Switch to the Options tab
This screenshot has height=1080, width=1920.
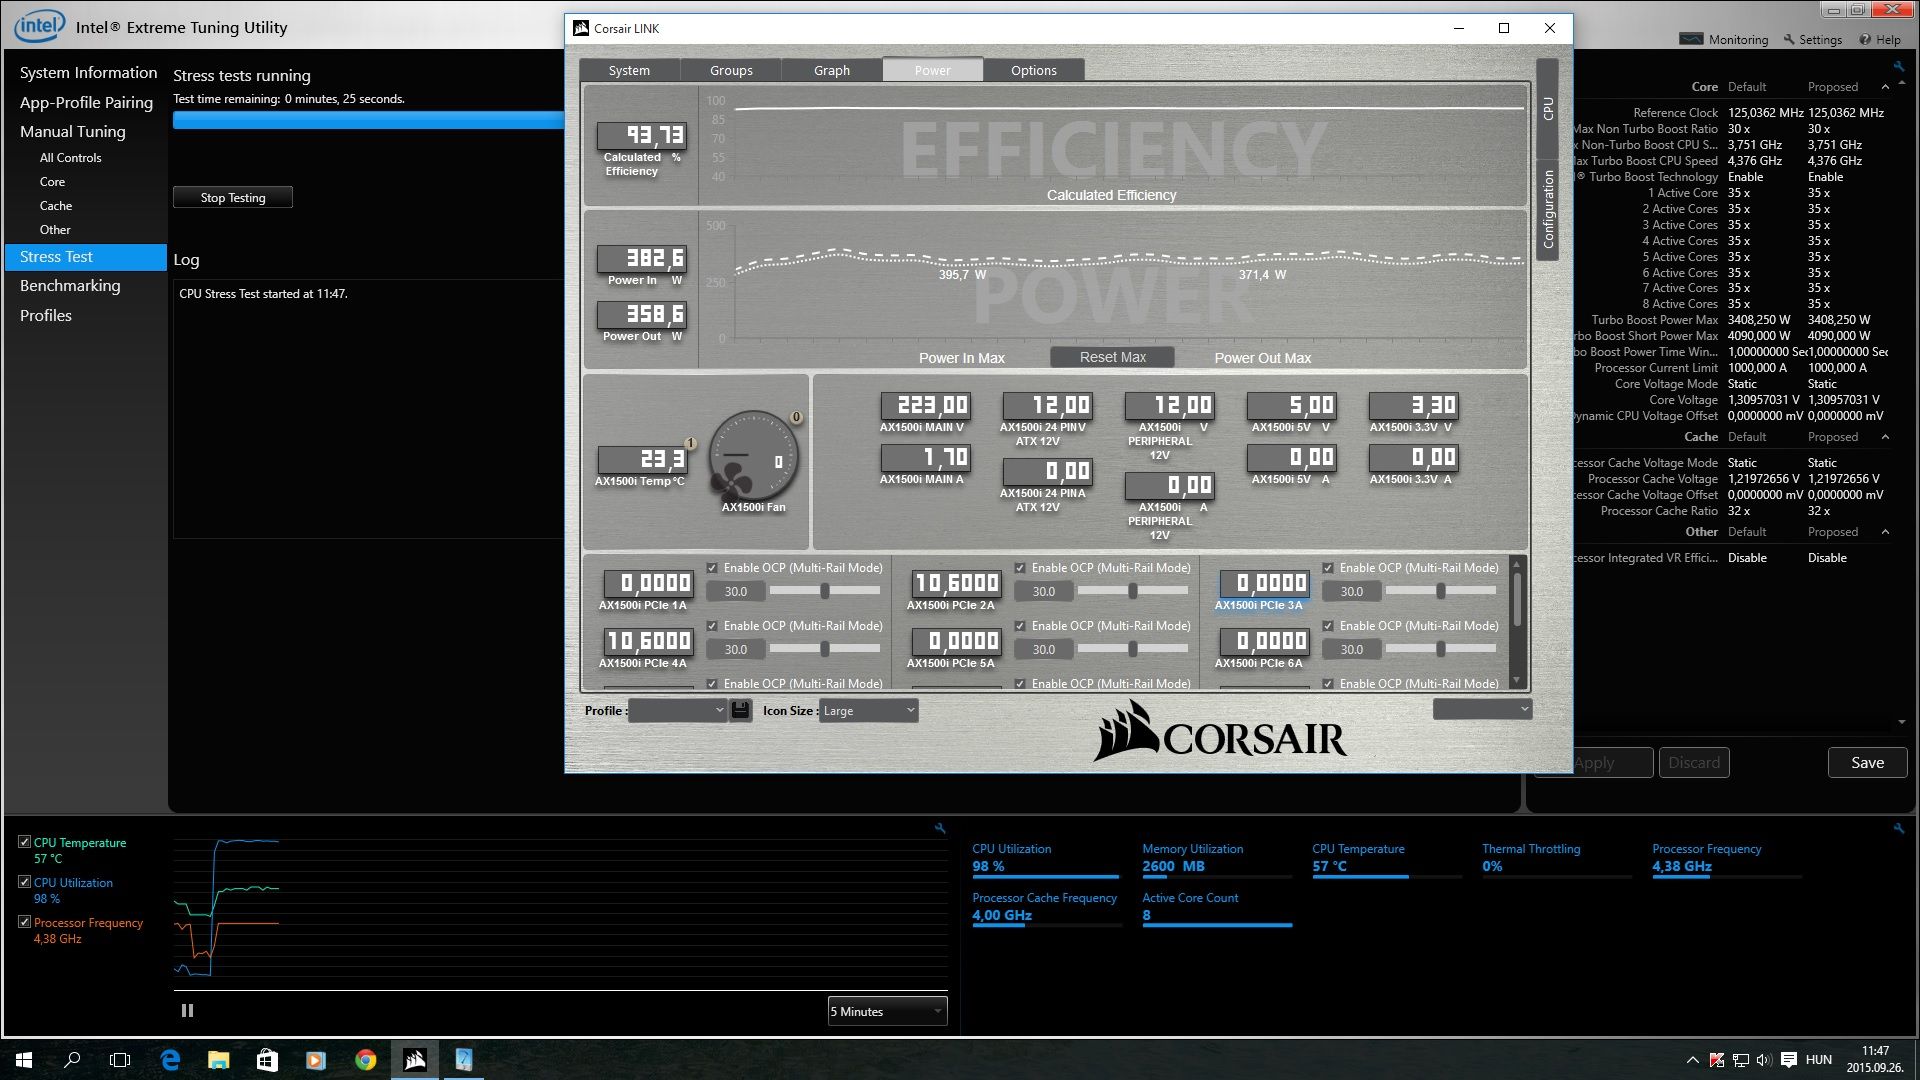pos(1033,70)
